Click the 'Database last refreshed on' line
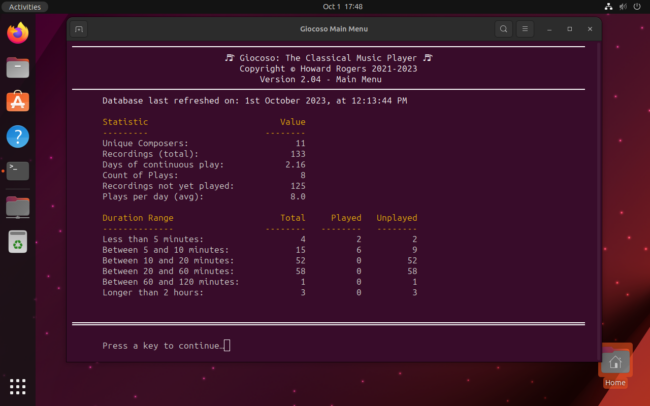 tap(255, 101)
